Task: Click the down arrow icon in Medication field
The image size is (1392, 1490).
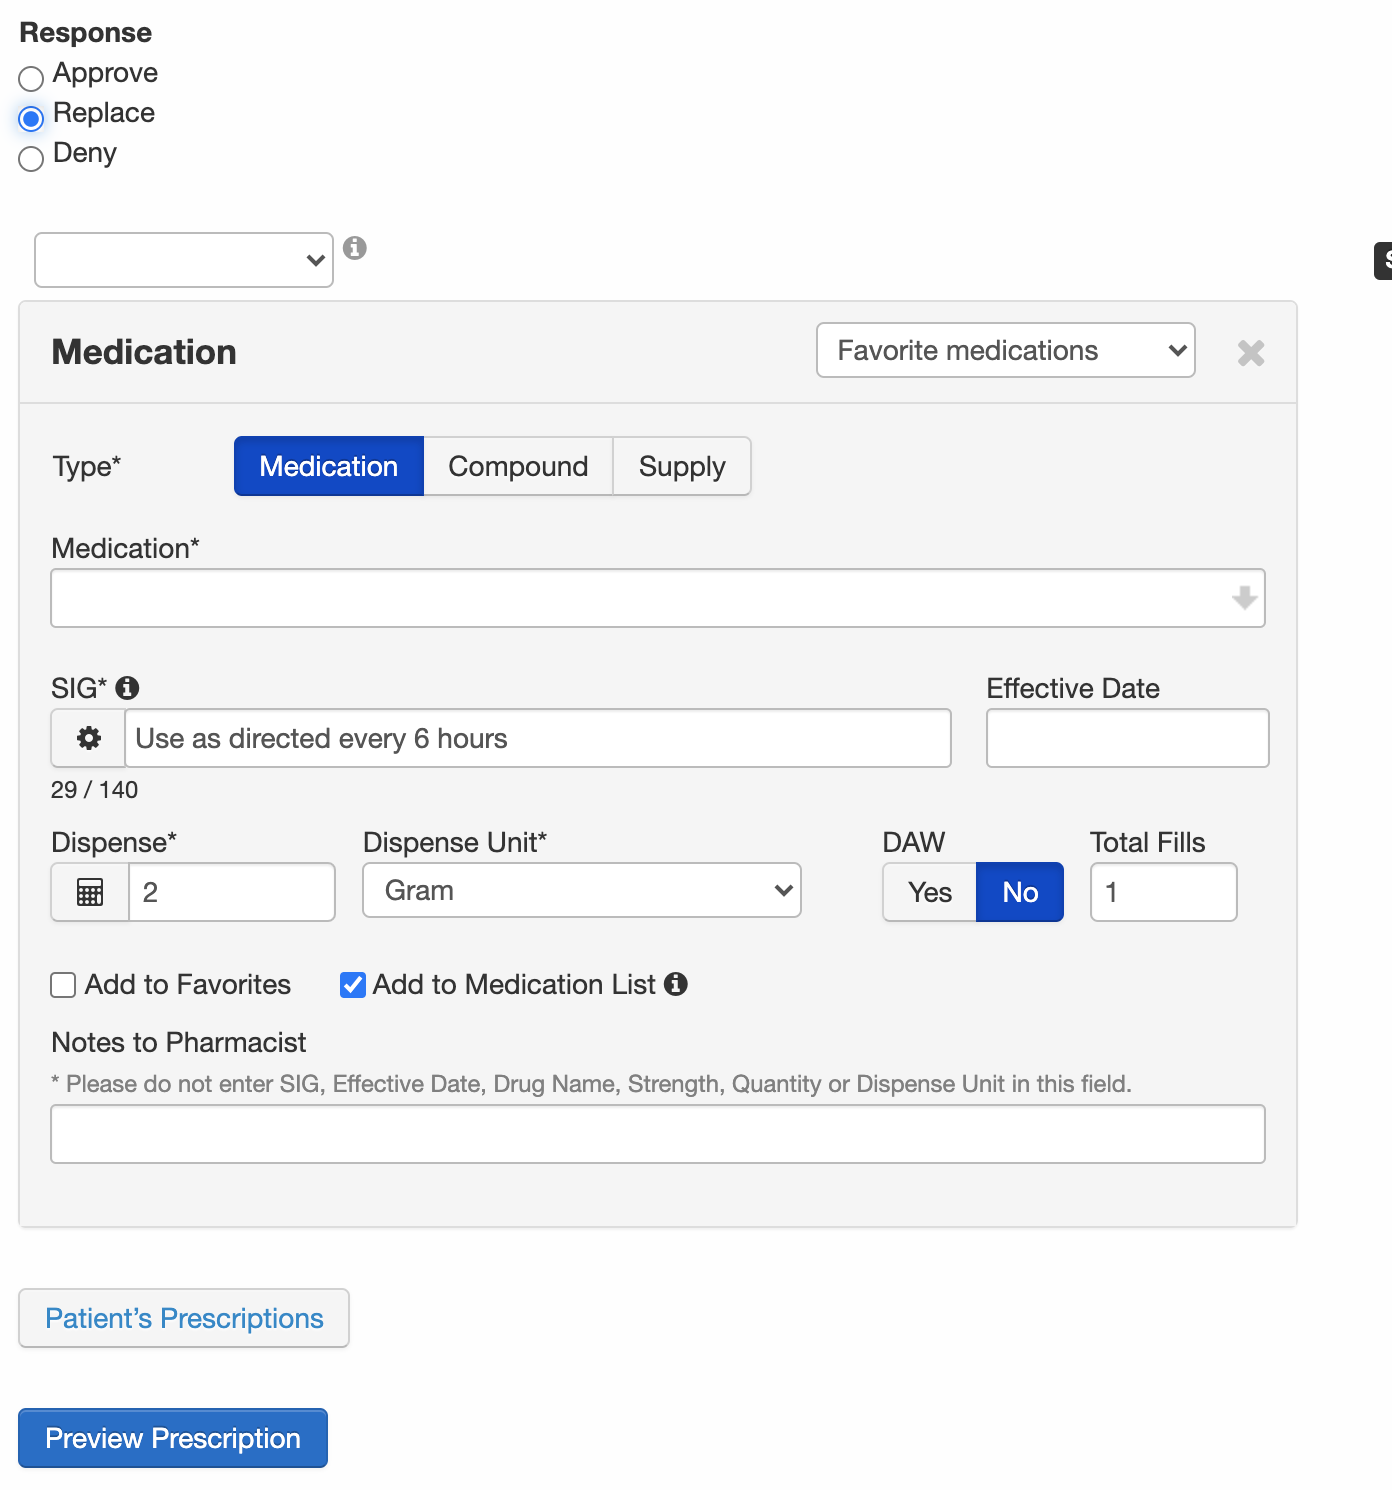Action: pos(1244,598)
